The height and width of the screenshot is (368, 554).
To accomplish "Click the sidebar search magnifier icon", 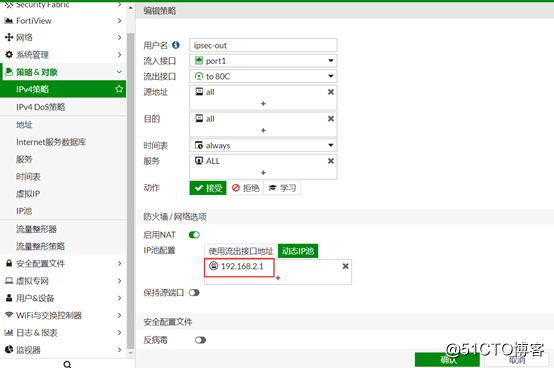I will tap(67, 364).
